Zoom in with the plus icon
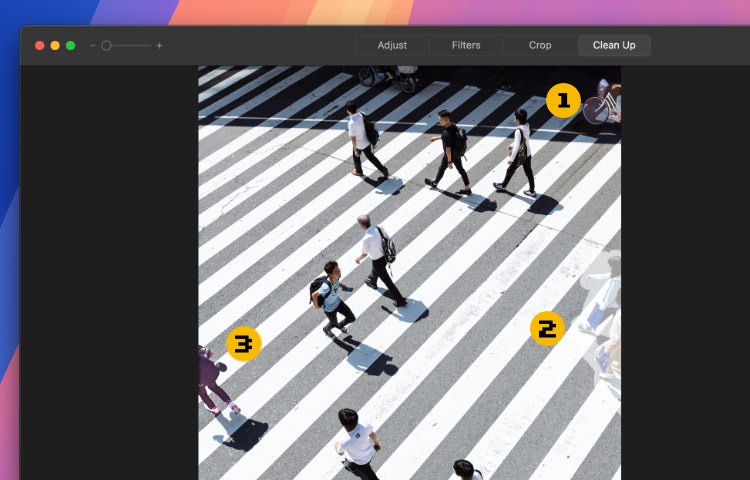Screen dimensions: 750x480 (x=159, y=45)
